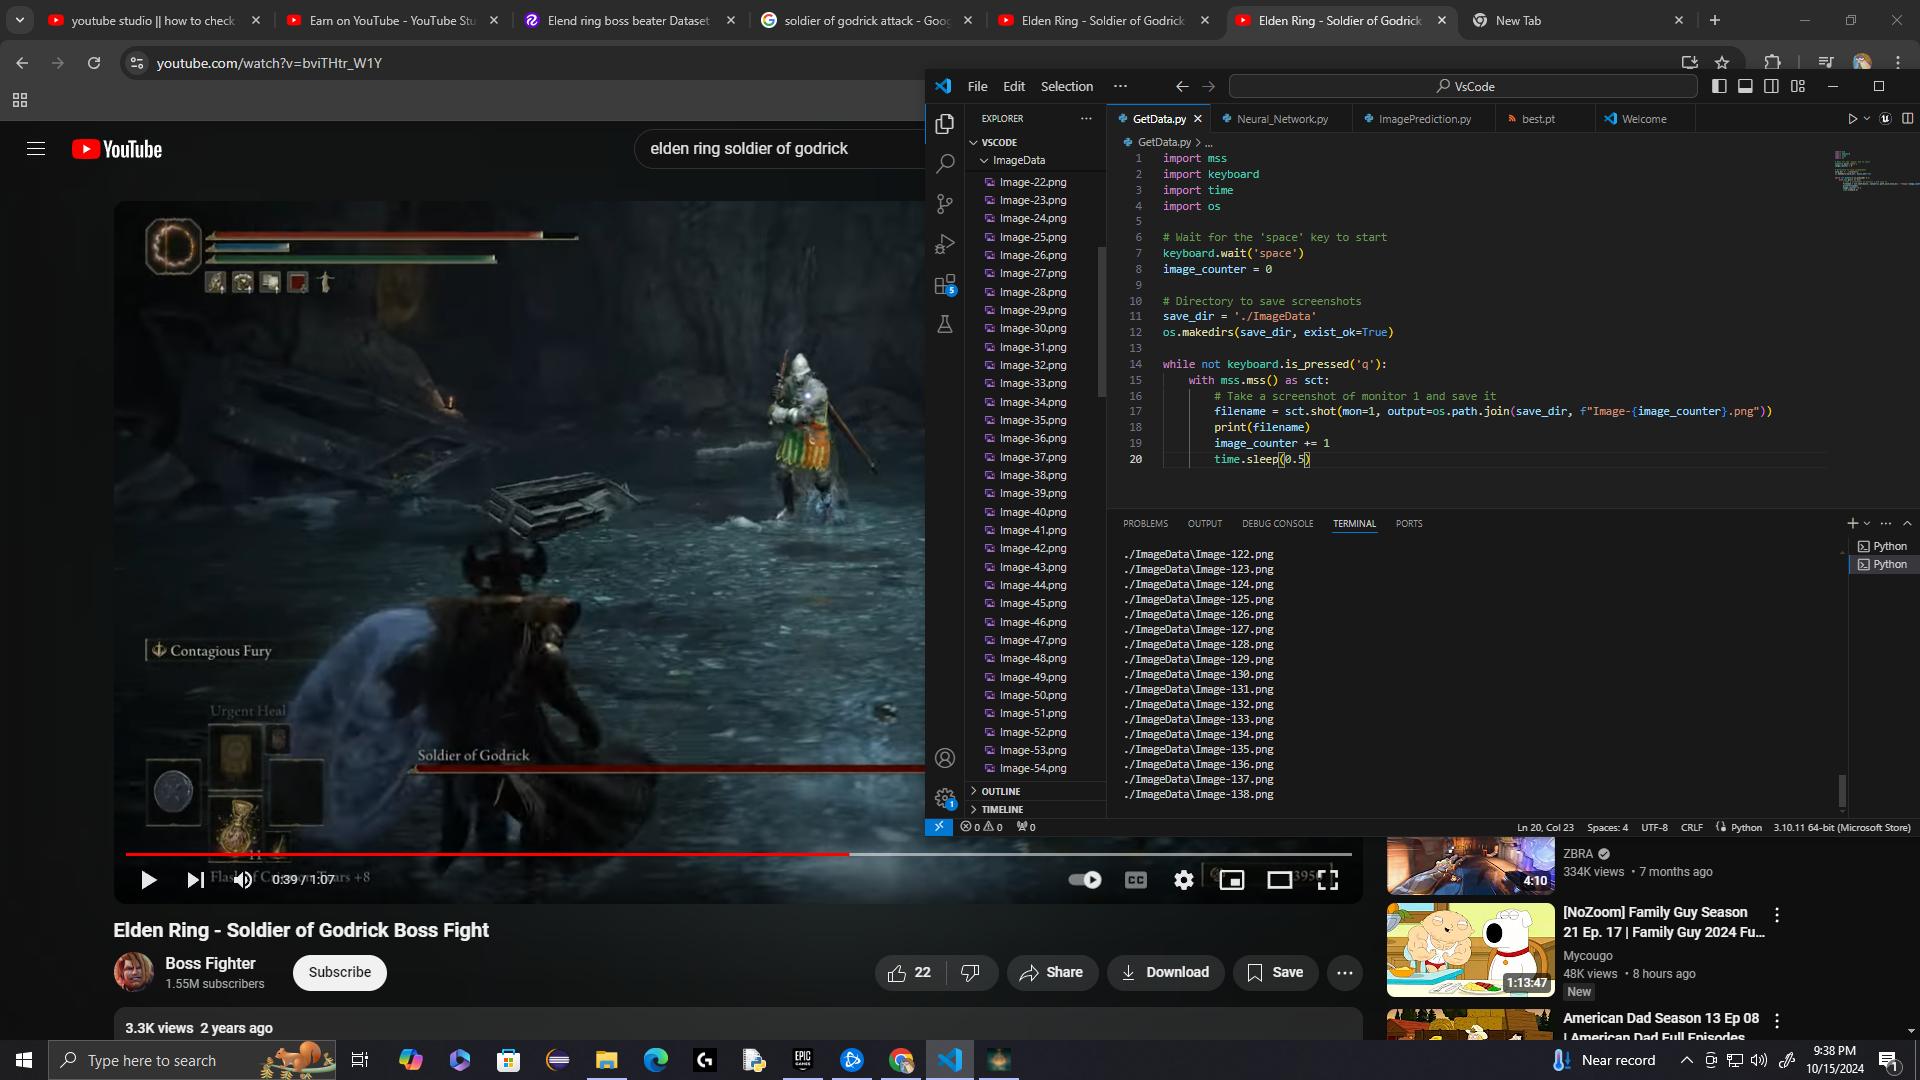Click the YouTube search field
The image size is (1920, 1080).
[780, 149]
